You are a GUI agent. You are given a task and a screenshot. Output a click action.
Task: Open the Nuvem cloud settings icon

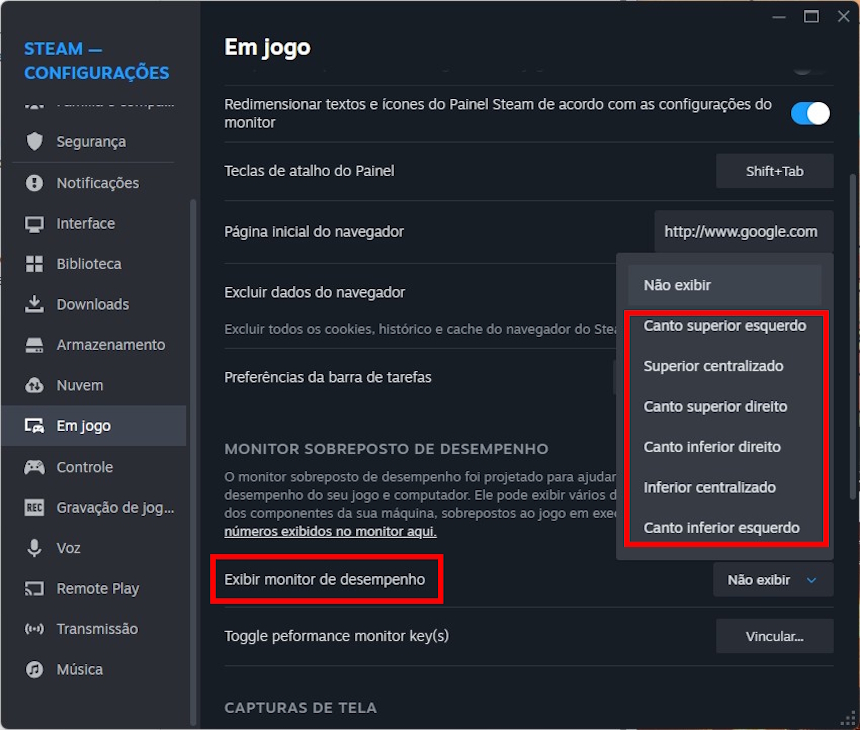click(36, 385)
